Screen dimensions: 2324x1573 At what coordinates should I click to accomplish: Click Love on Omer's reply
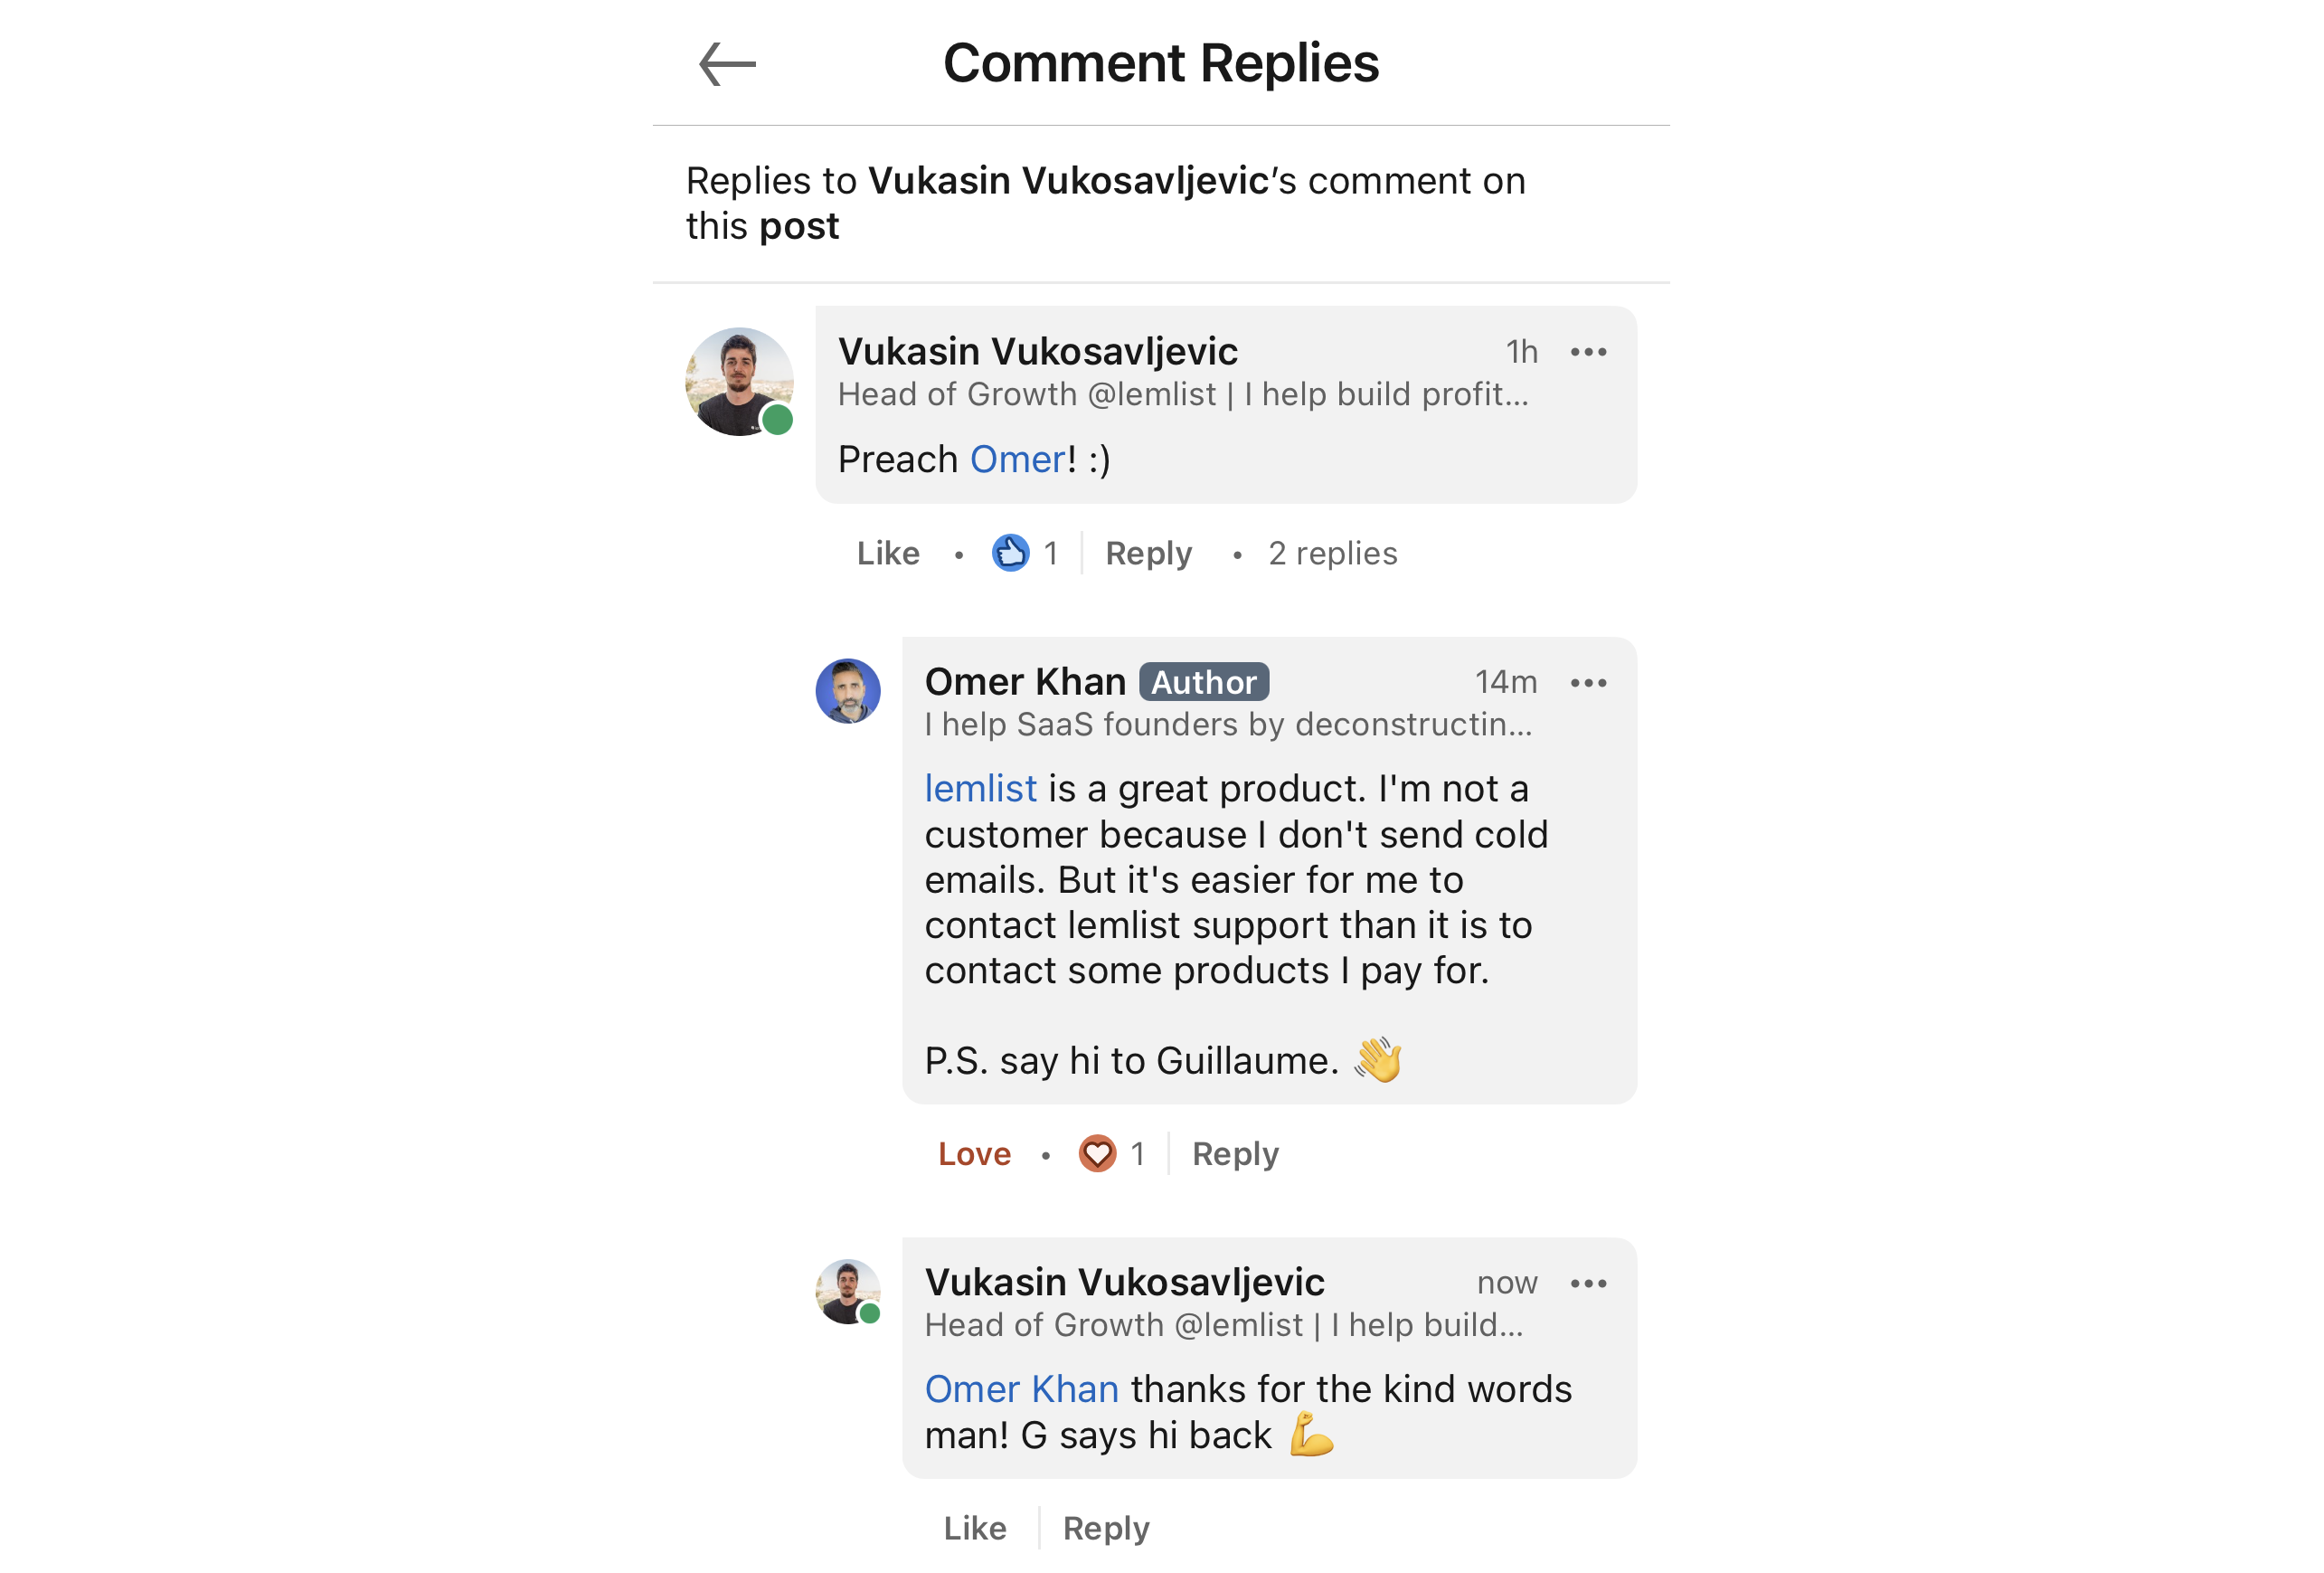coord(973,1153)
